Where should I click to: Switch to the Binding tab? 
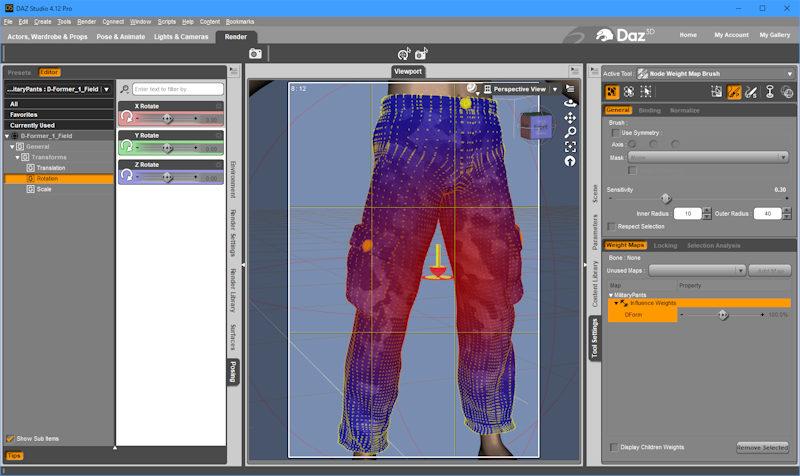[649, 110]
